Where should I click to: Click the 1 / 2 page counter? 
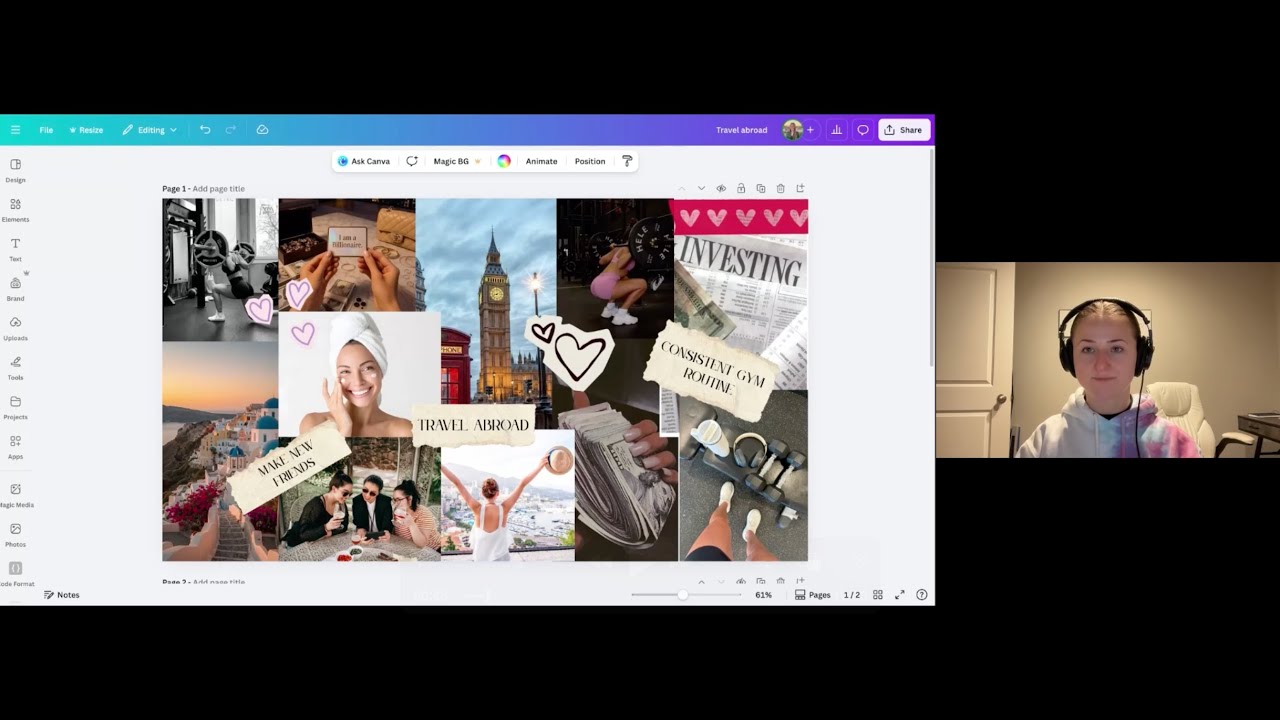tap(851, 595)
